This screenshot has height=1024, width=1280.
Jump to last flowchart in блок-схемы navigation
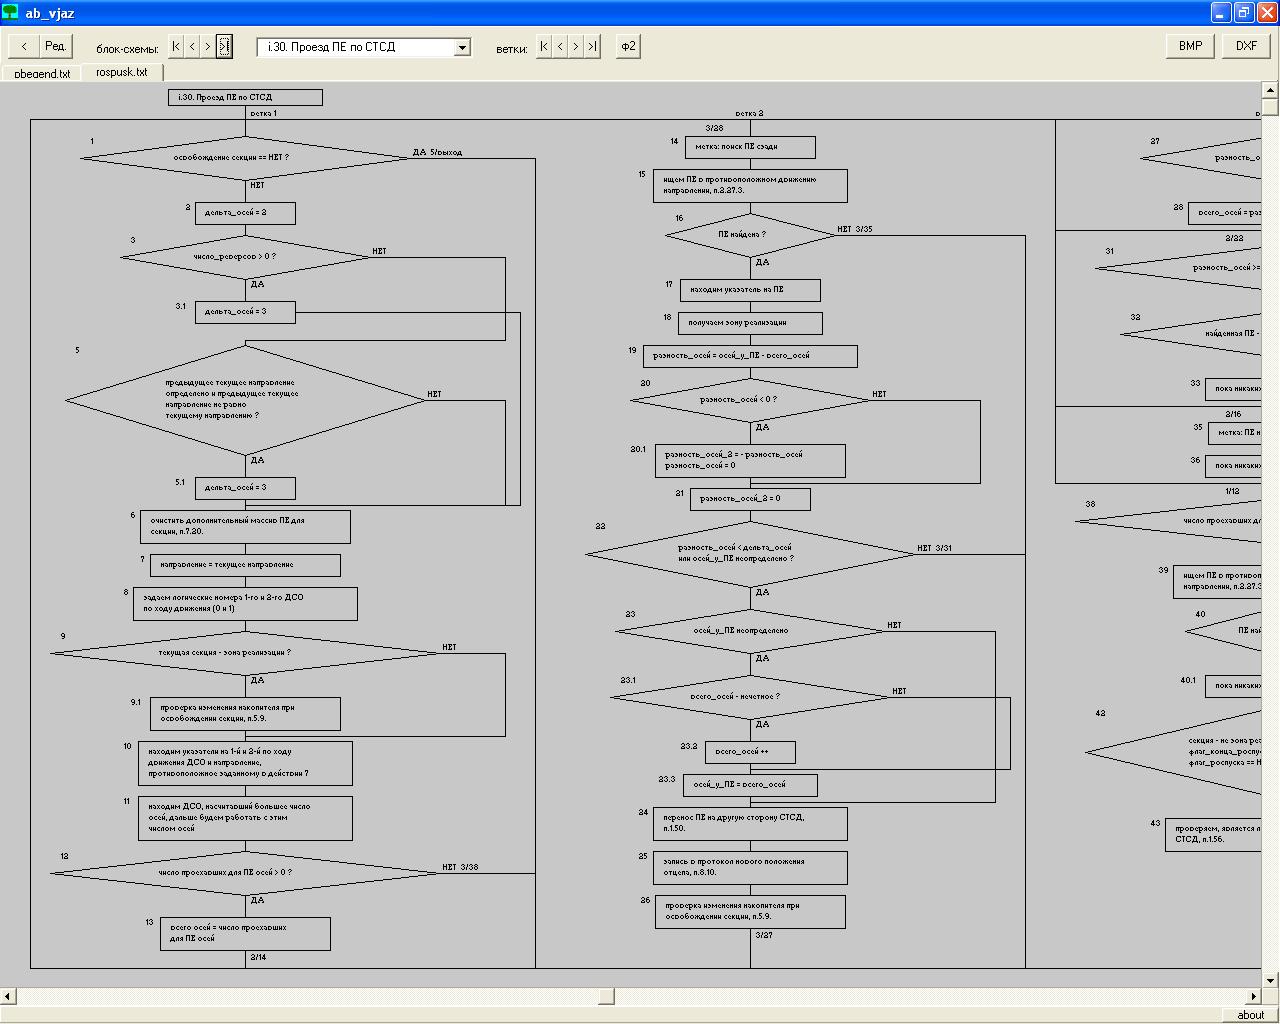[224, 46]
